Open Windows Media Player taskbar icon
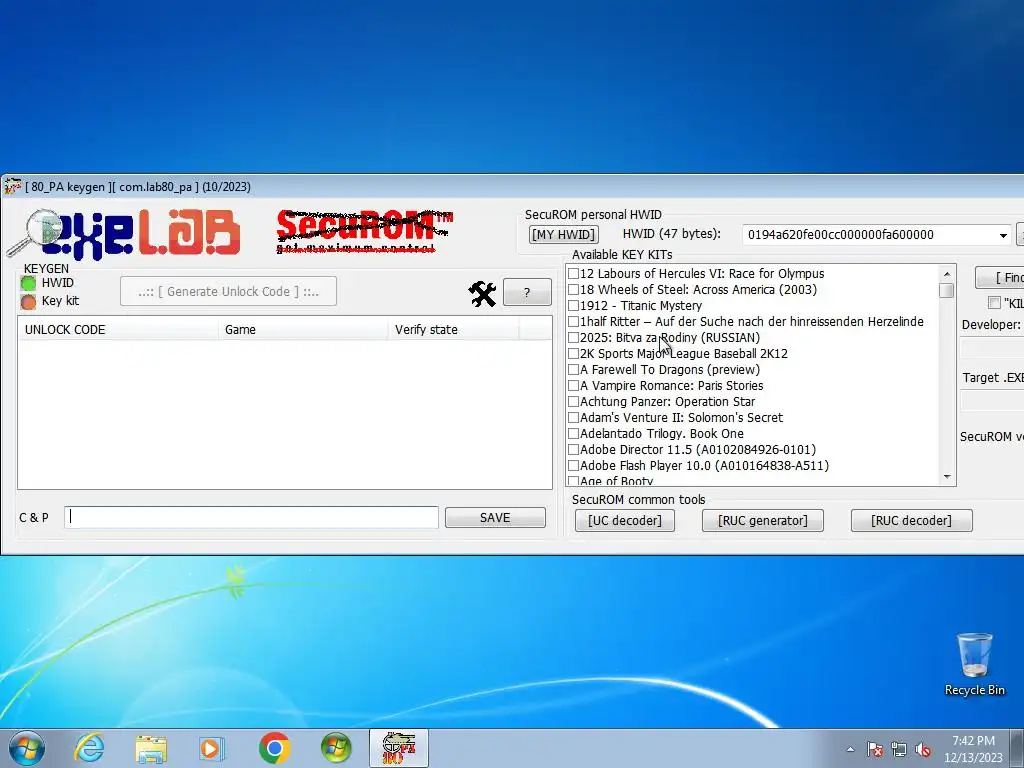The height and width of the screenshot is (768, 1024). click(211, 749)
